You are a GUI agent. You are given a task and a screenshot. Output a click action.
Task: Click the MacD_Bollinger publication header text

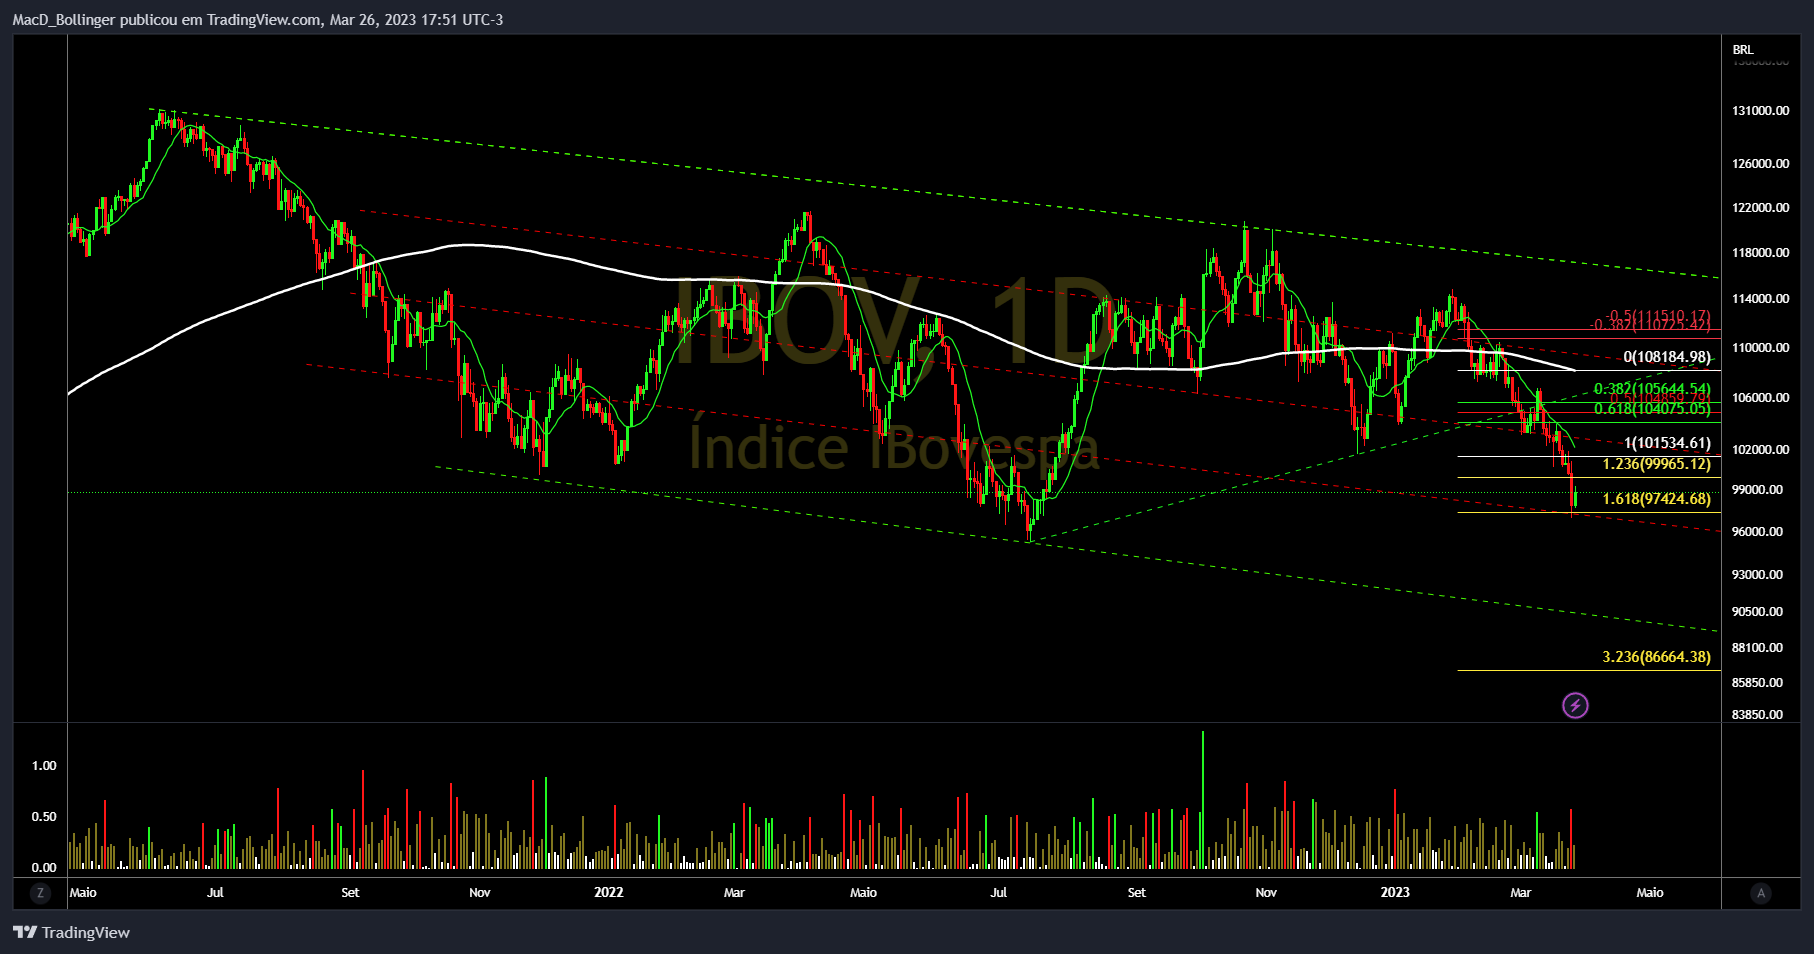point(258,20)
